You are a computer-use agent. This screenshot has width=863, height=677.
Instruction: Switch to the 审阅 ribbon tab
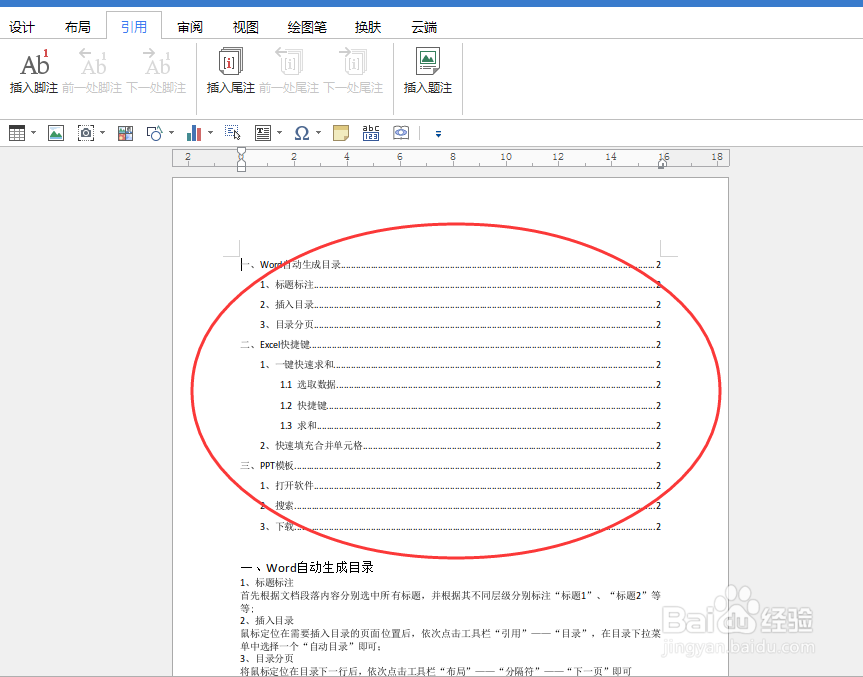[189, 26]
